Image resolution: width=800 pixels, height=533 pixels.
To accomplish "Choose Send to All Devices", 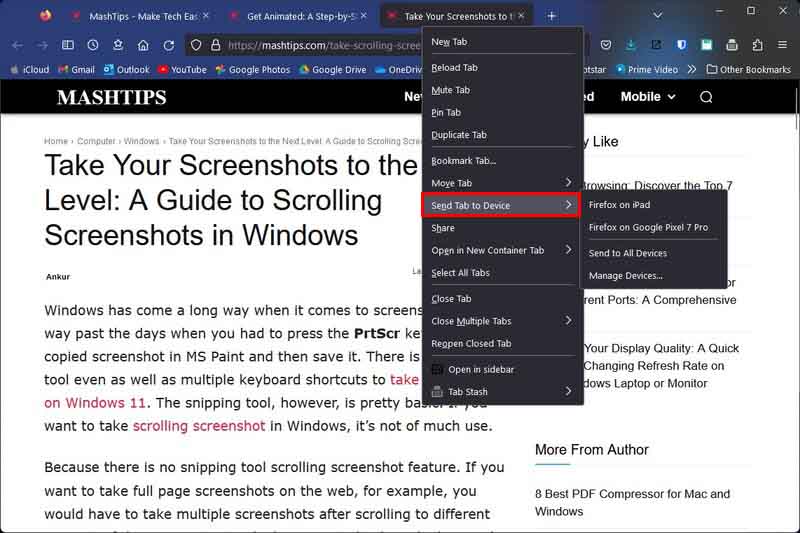I will coord(654,253).
